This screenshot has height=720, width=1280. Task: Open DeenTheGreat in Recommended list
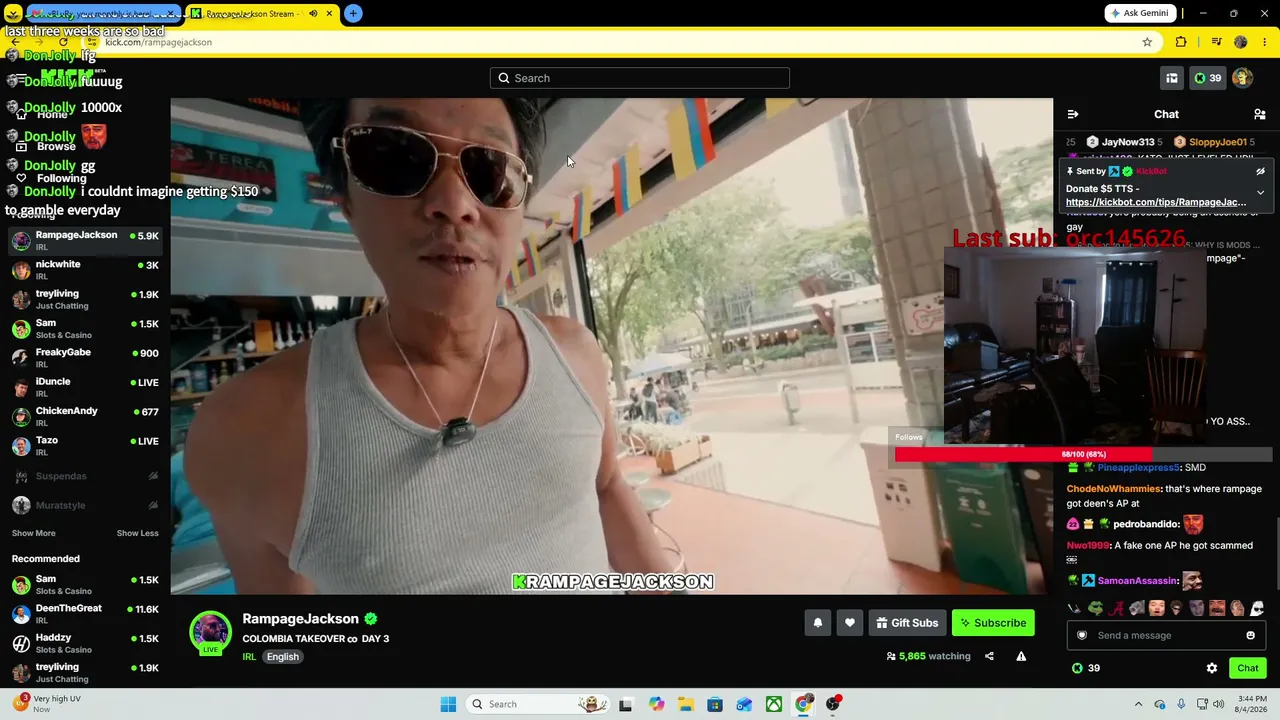[85, 614]
